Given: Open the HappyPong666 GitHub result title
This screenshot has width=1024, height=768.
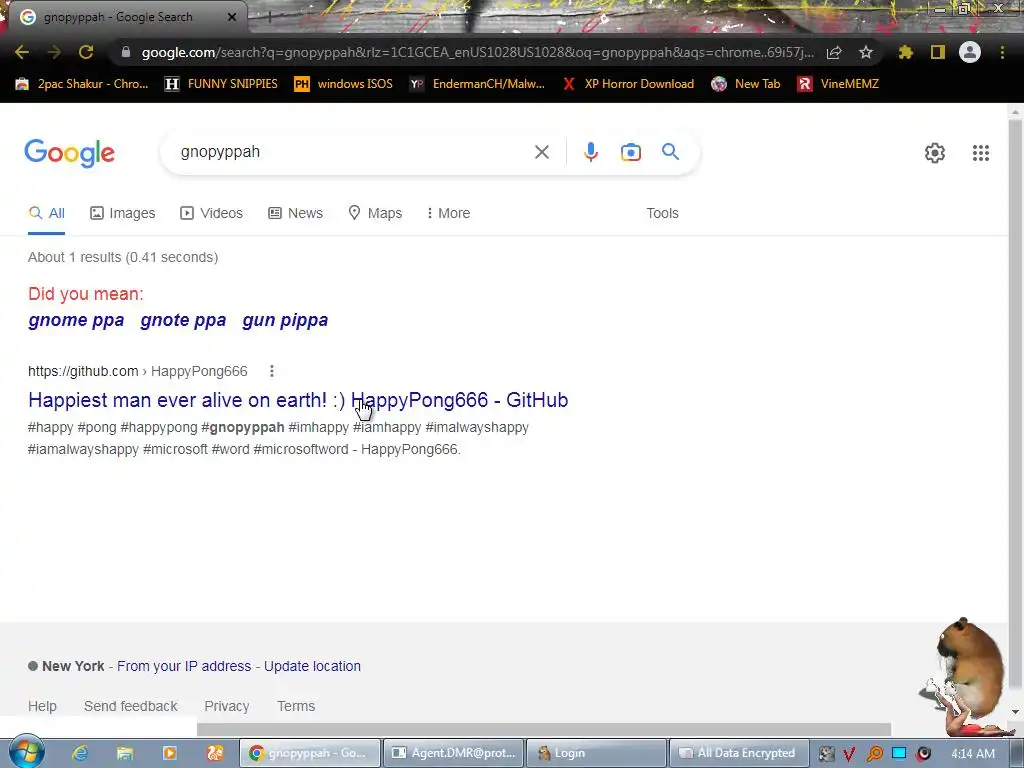Looking at the screenshot, I should (298, 400).
